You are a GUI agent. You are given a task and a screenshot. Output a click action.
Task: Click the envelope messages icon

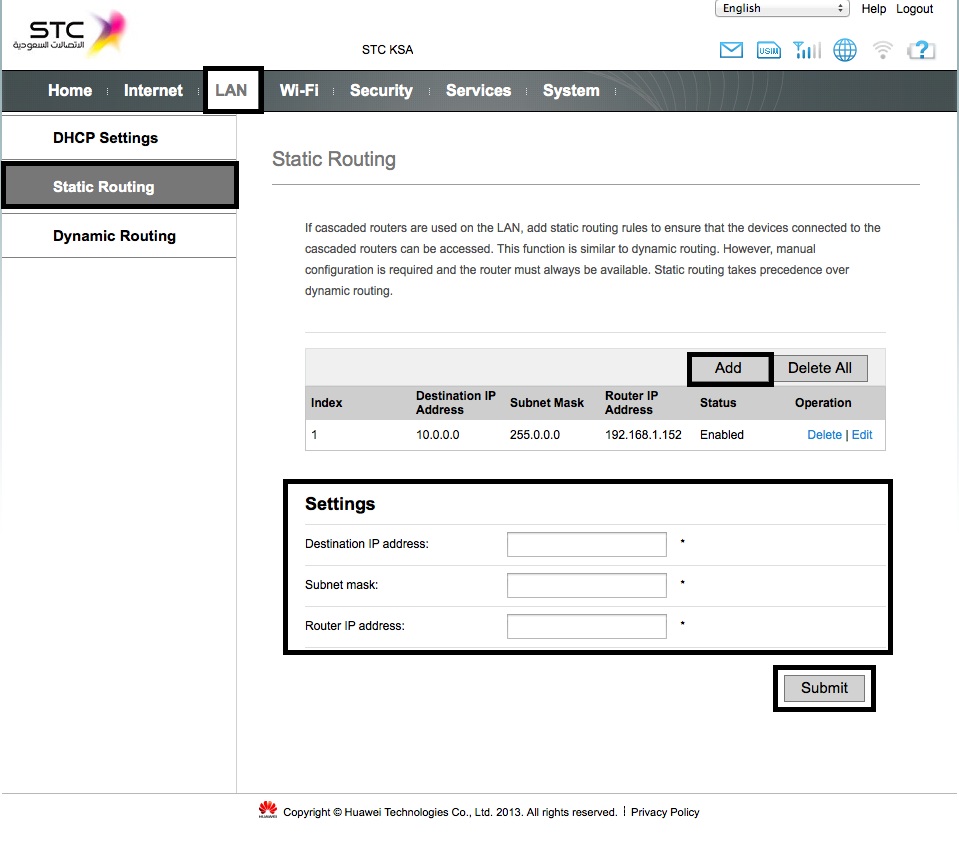point(731,50)
